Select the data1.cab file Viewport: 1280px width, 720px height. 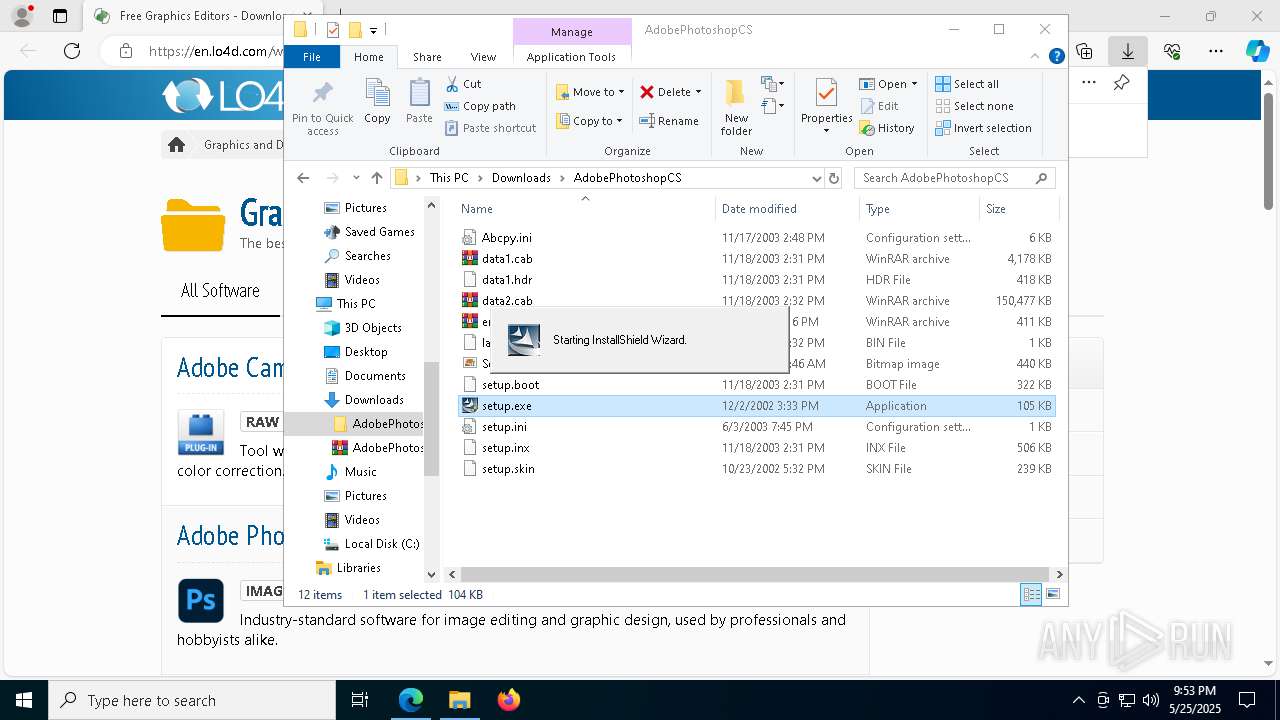pyautogui.click(x=756, y=259)
